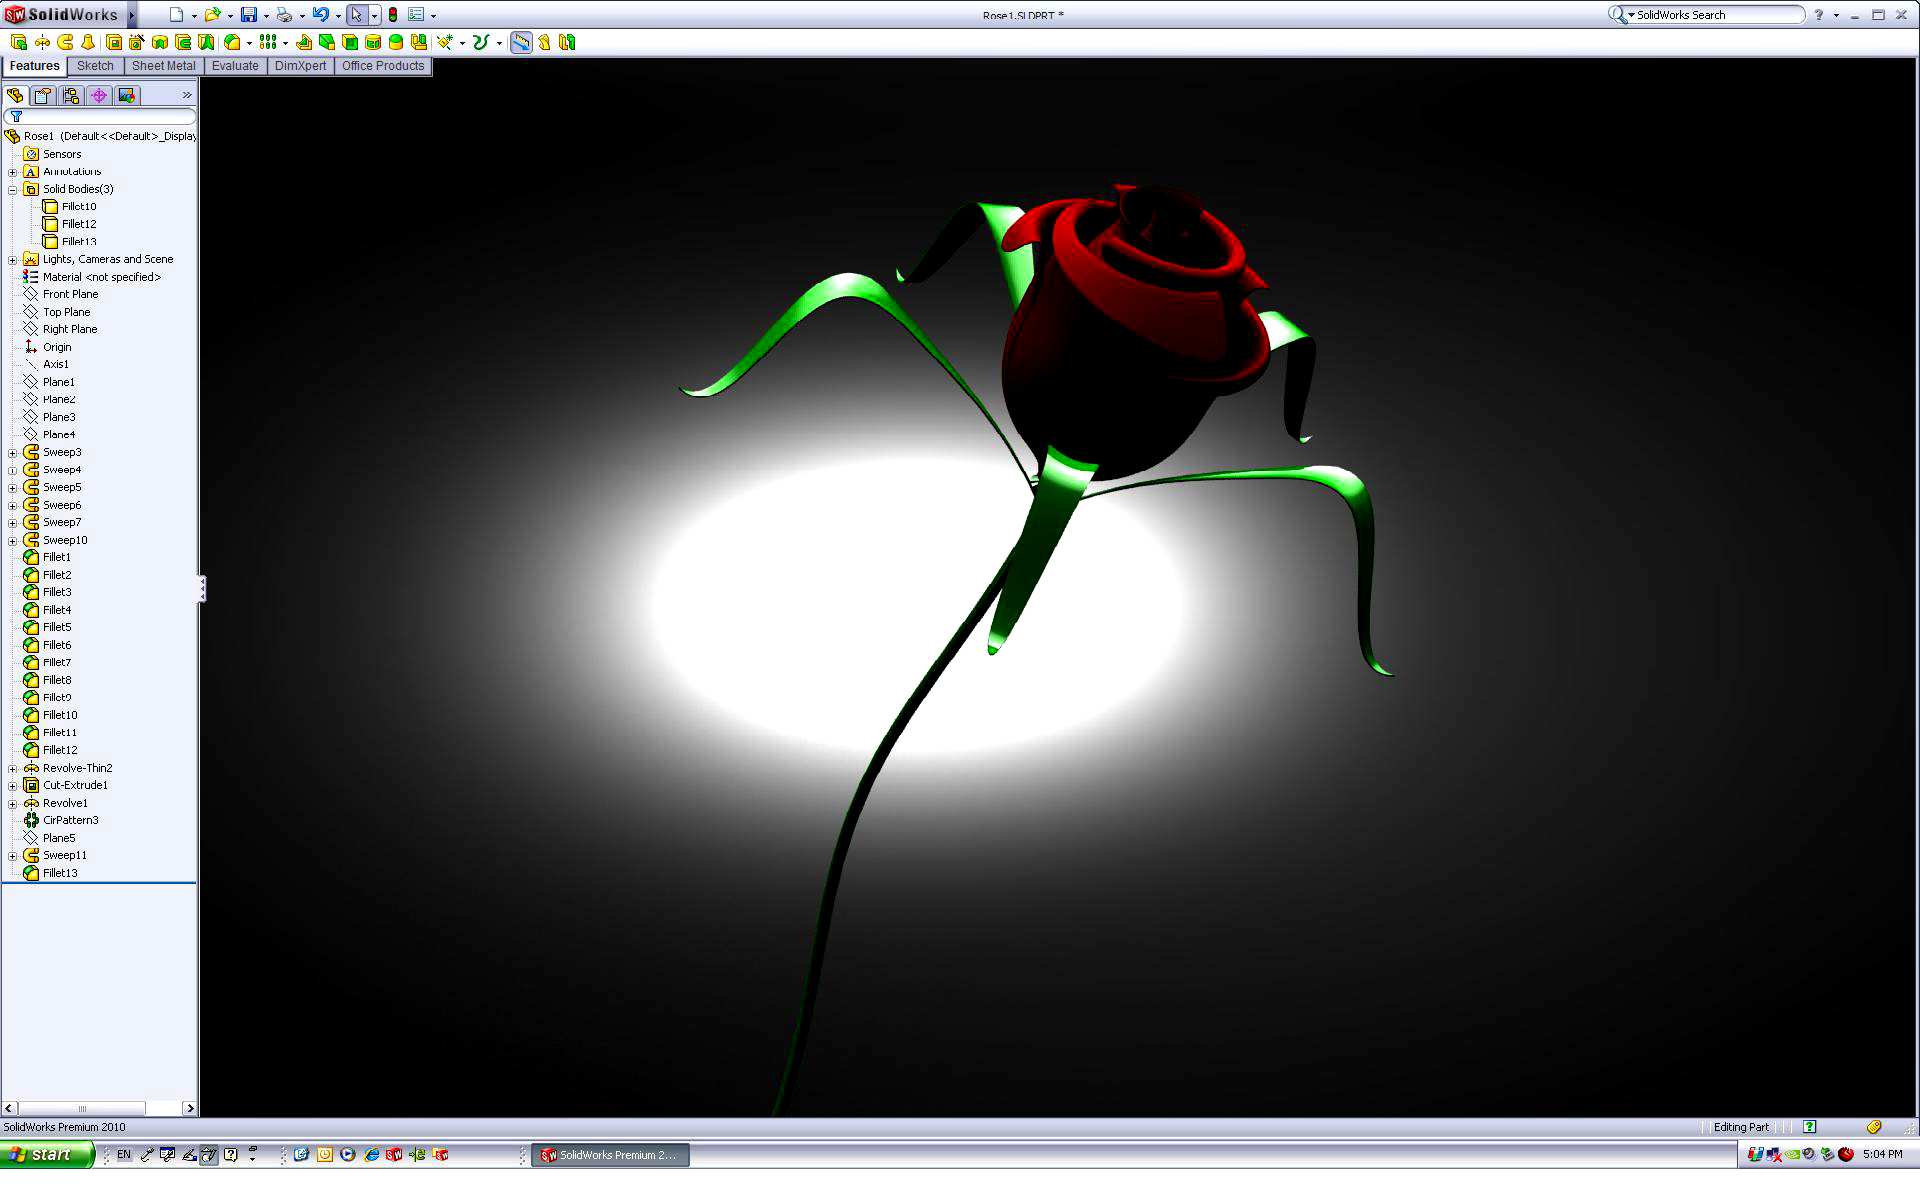Toggle visibility of Fillet13 solid body
The width and height of the screenshot is (1920, 1200).
tap(77, 241)
